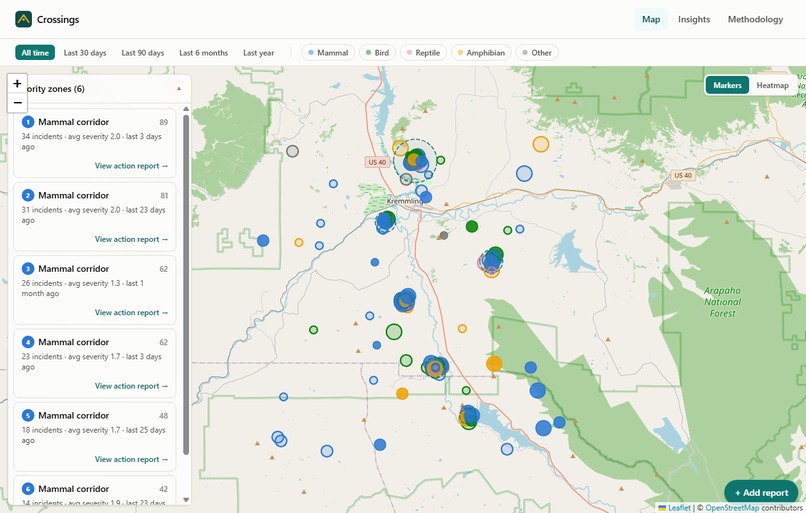The height and width of the screenshot is (513, 806).
Task: Filter to Last 30 days
Action: pos(85,52)
